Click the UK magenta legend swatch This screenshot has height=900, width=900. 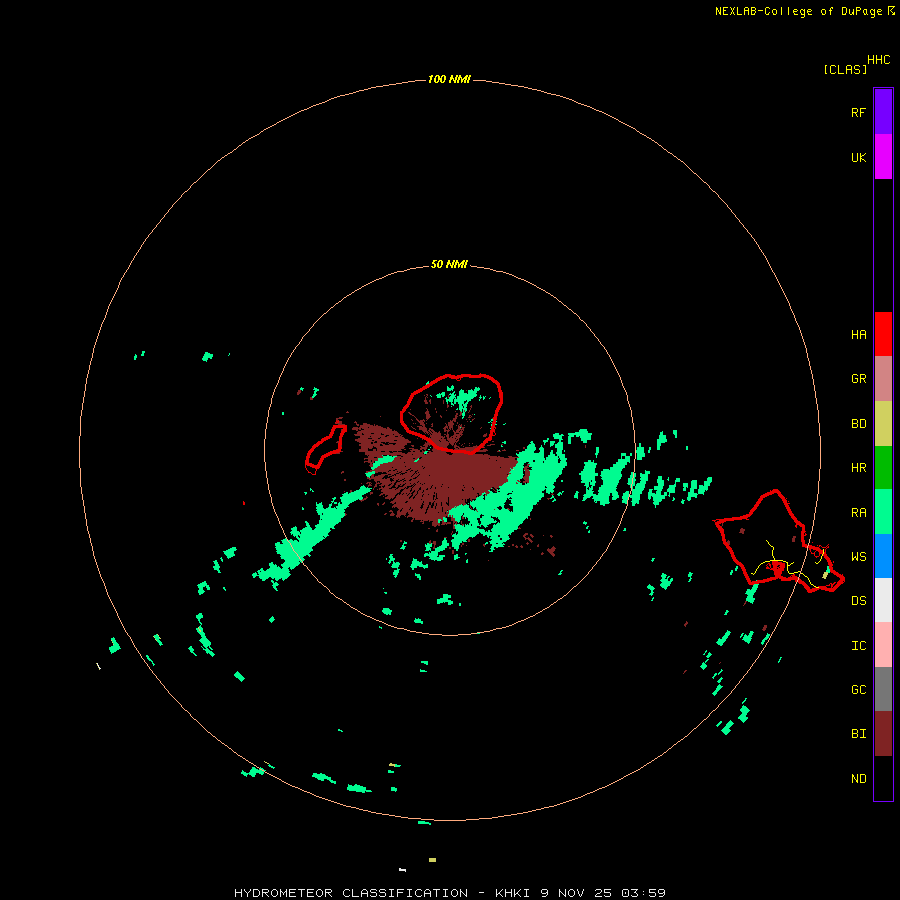point(883,157)
